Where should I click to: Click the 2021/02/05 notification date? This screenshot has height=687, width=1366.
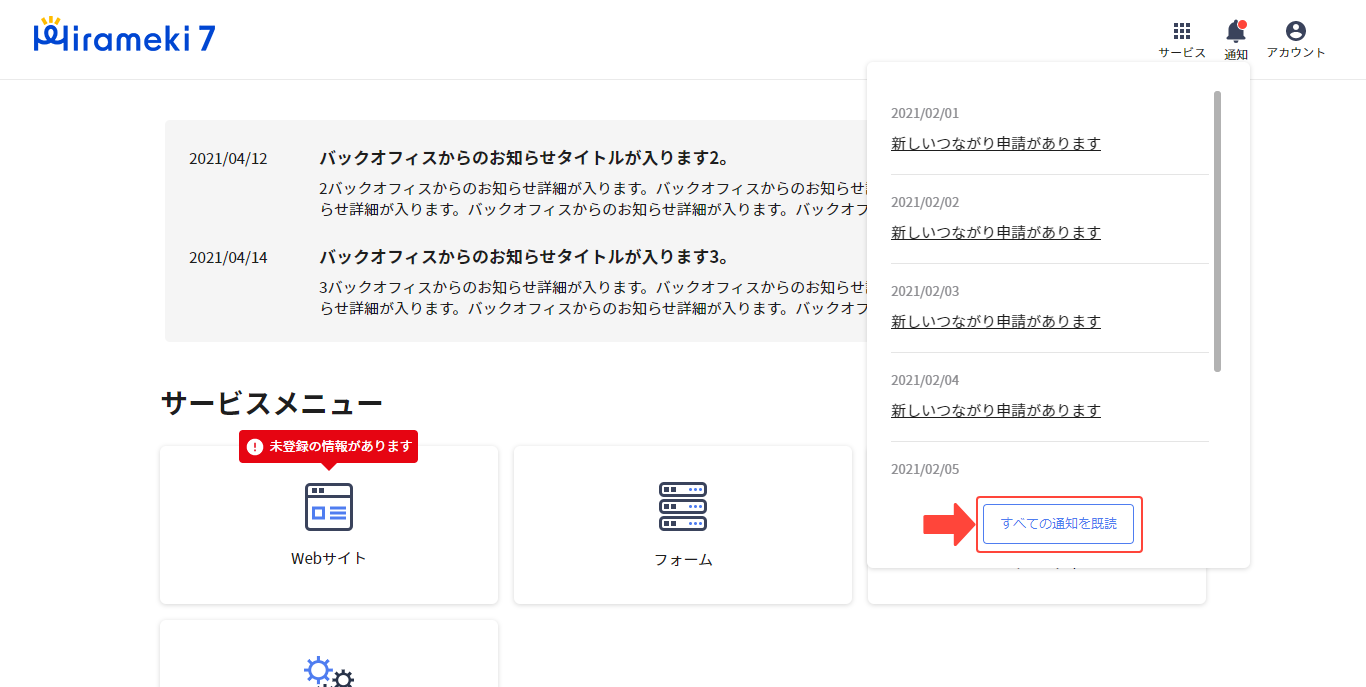click(925, 469)
